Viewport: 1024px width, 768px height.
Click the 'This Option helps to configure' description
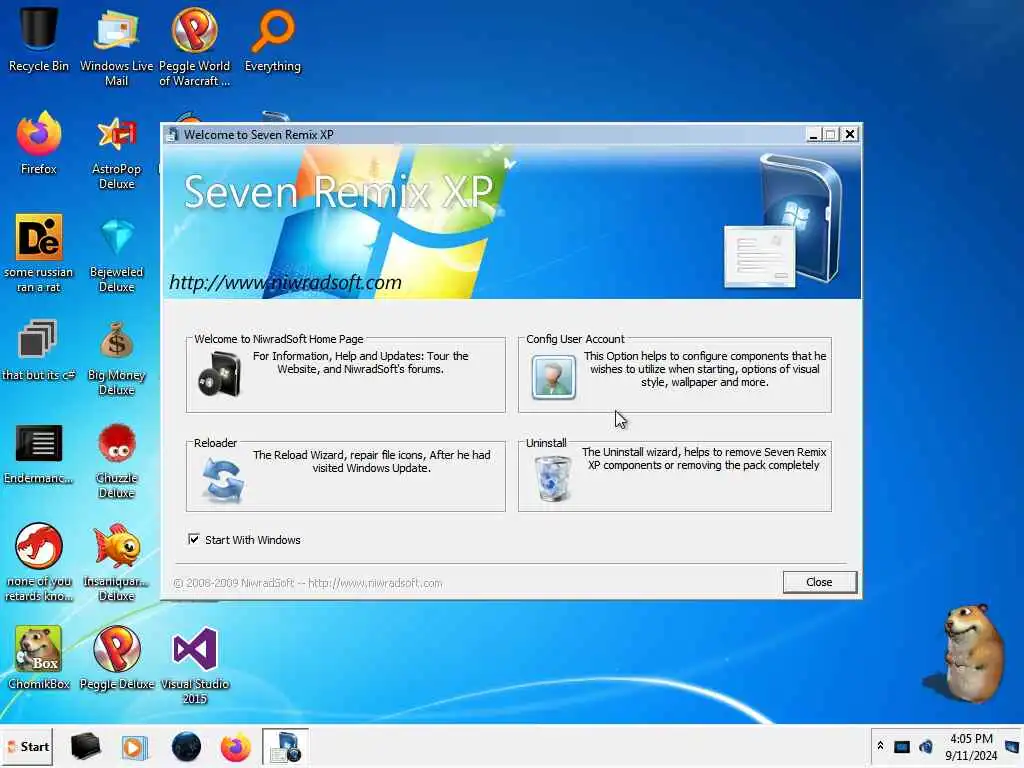coord(705,369)
